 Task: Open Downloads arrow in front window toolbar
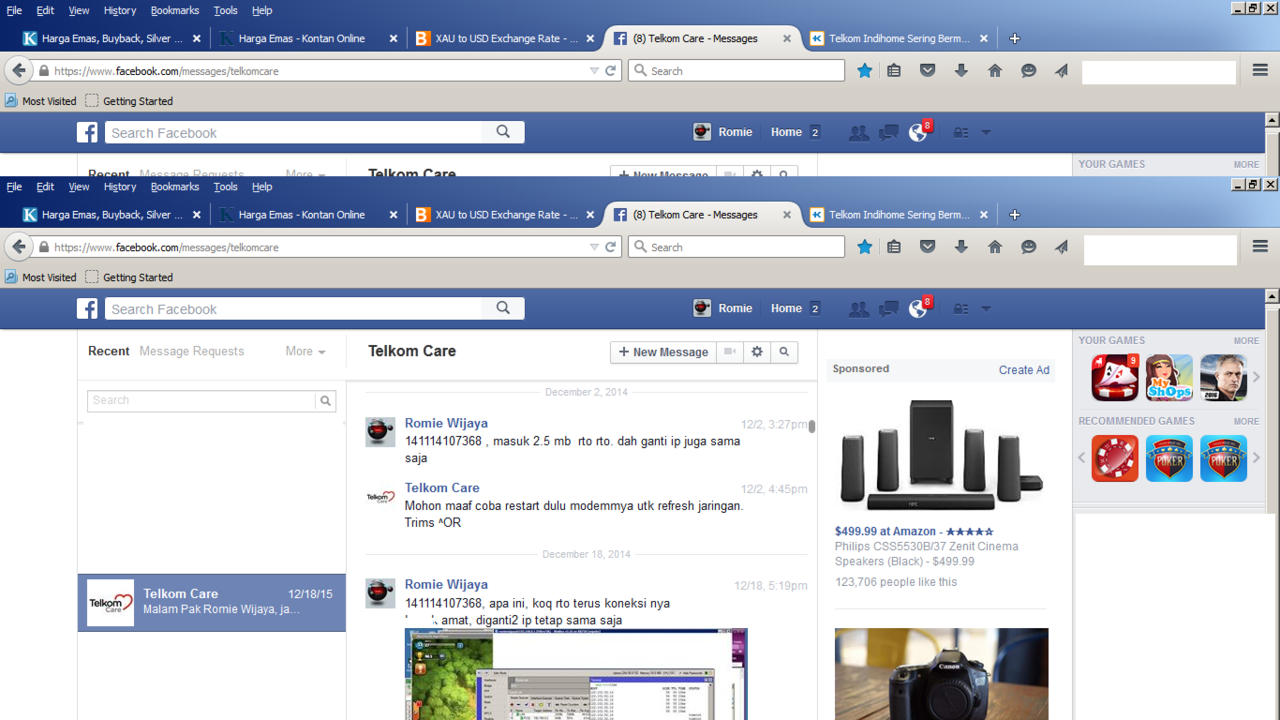[961, 247]
